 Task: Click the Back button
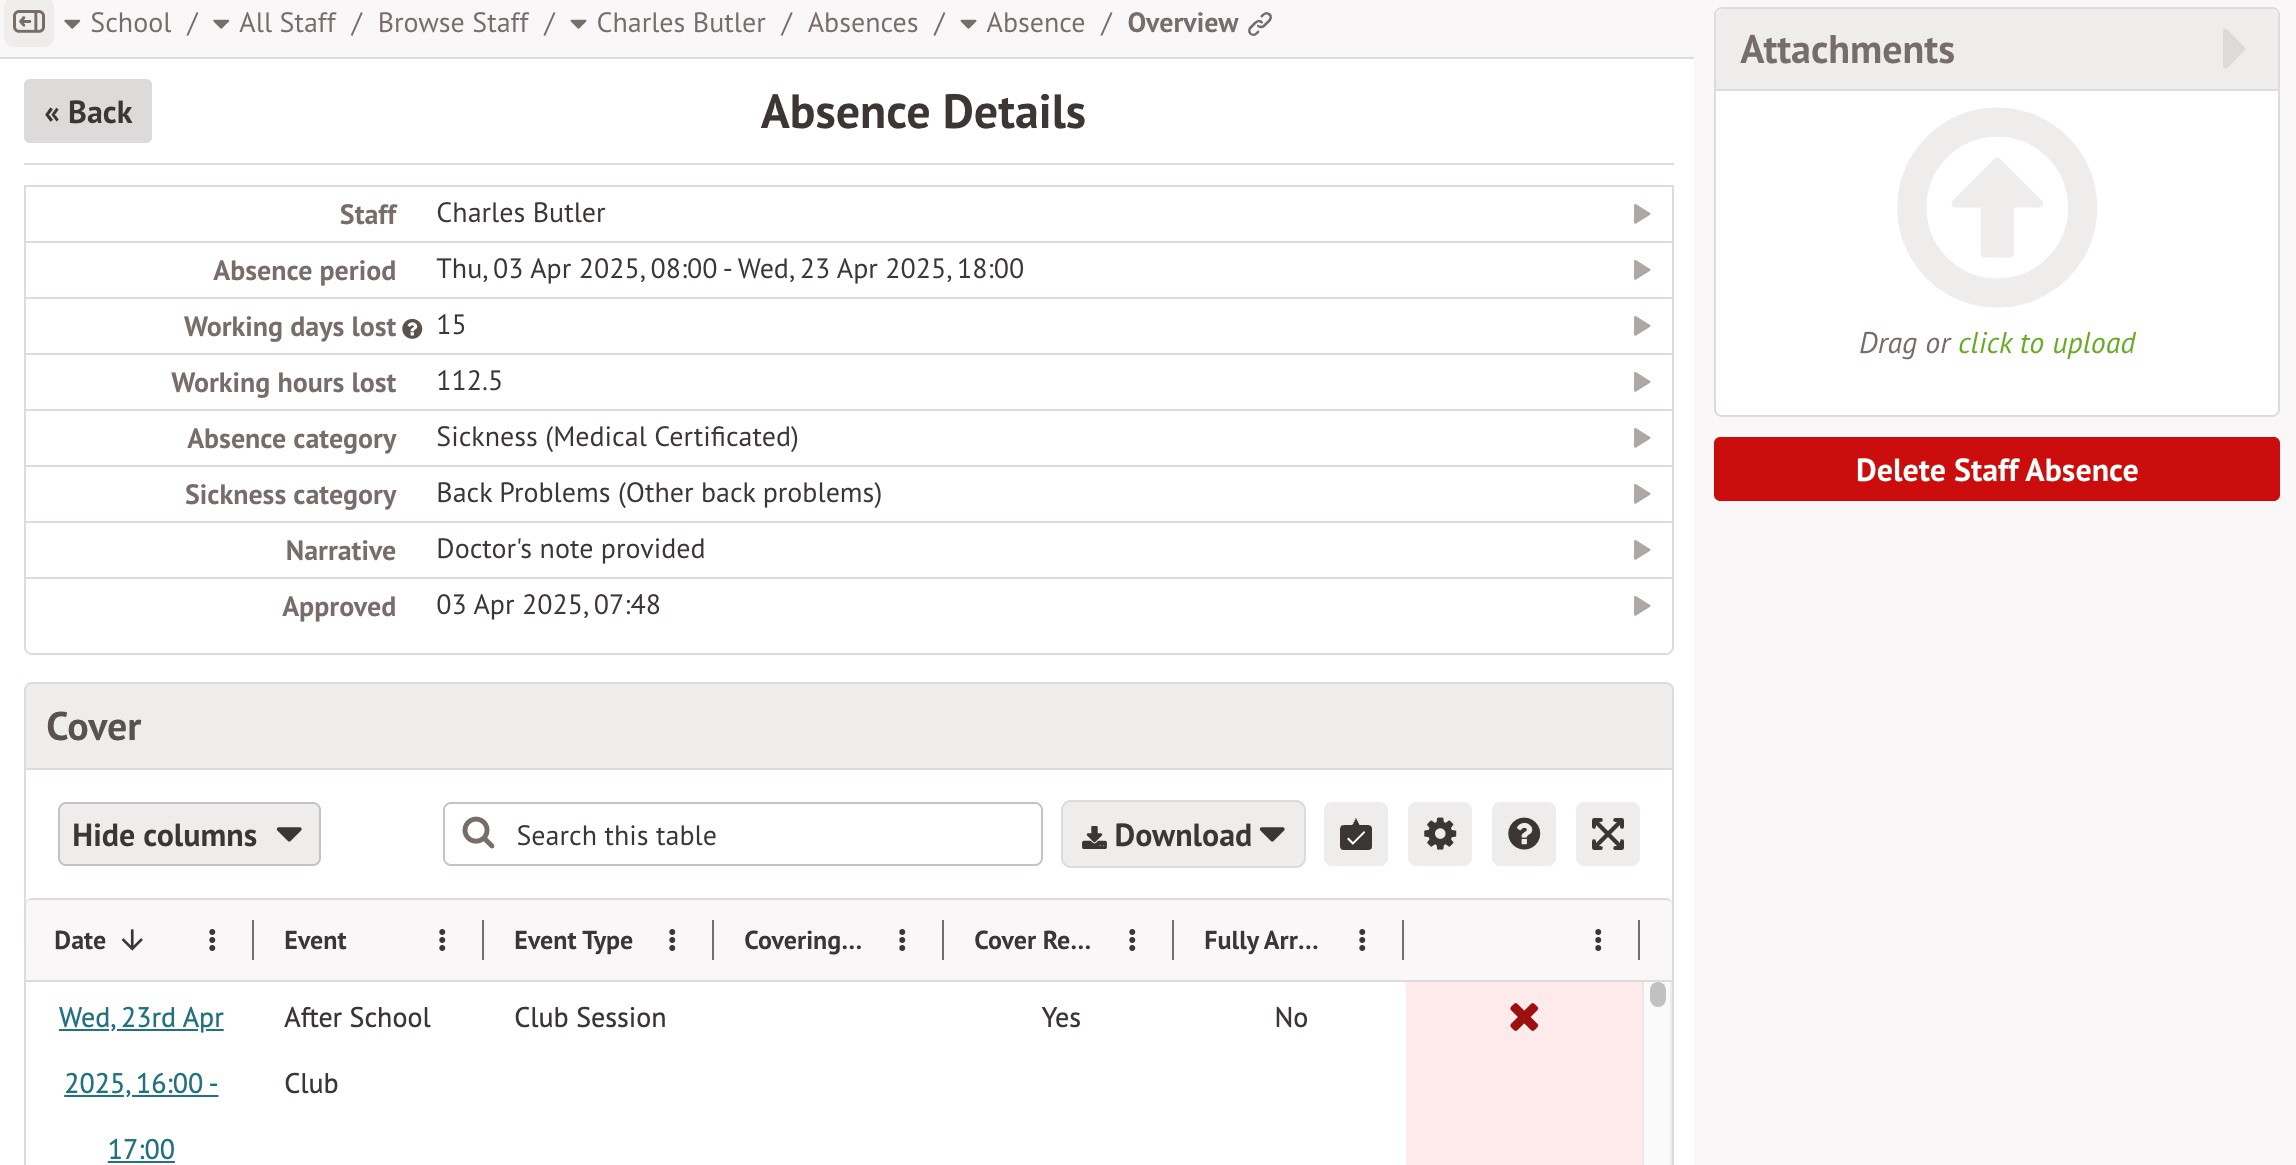88,111
